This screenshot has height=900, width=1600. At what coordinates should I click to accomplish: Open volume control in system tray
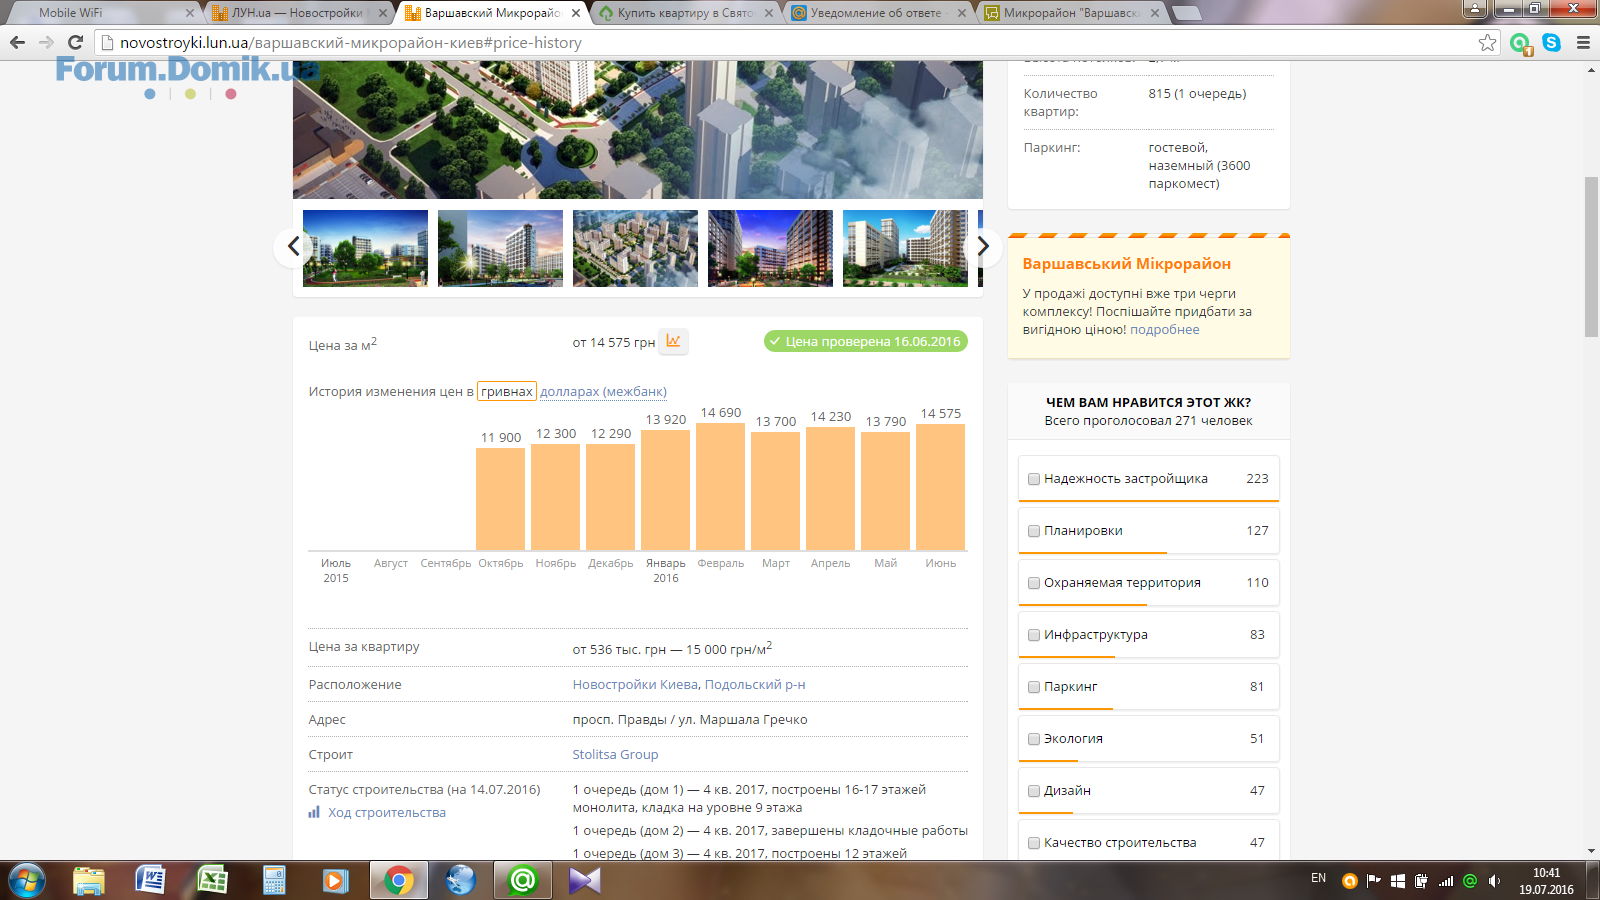(1495, 881)
